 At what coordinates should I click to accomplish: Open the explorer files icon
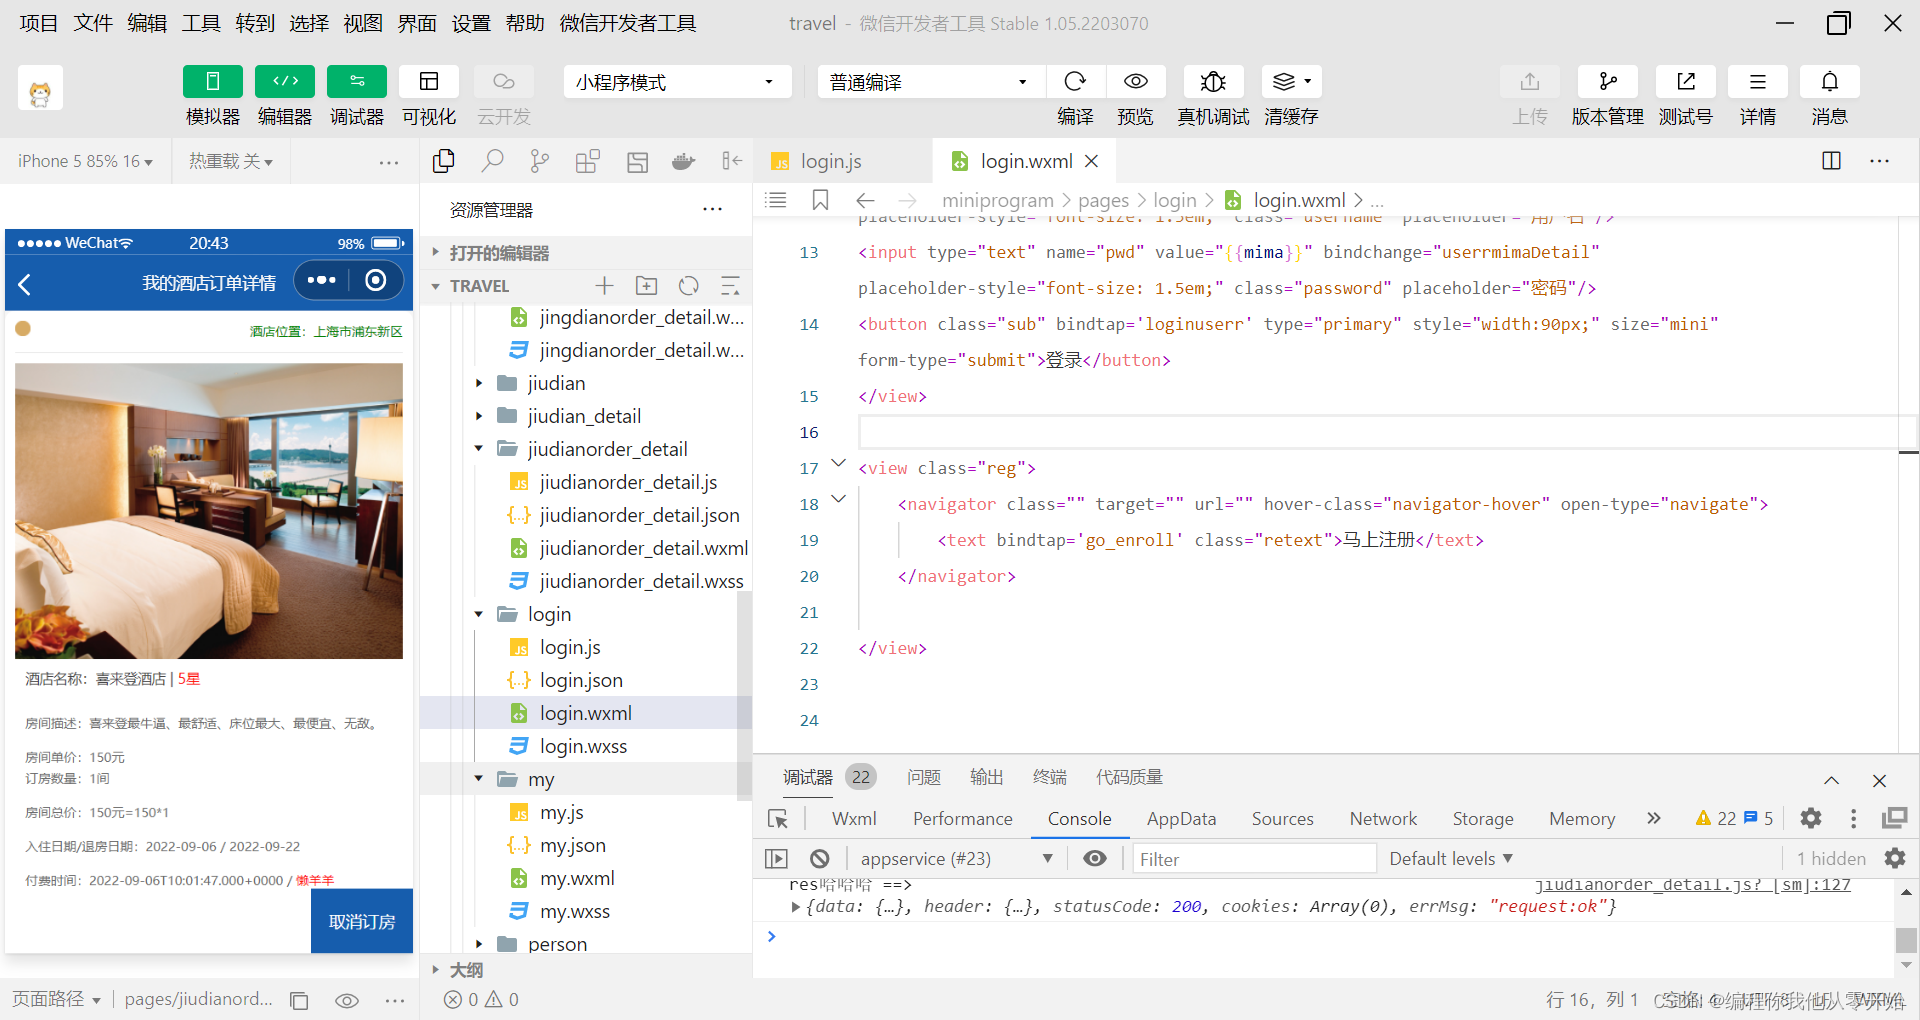tap(443, 161)
